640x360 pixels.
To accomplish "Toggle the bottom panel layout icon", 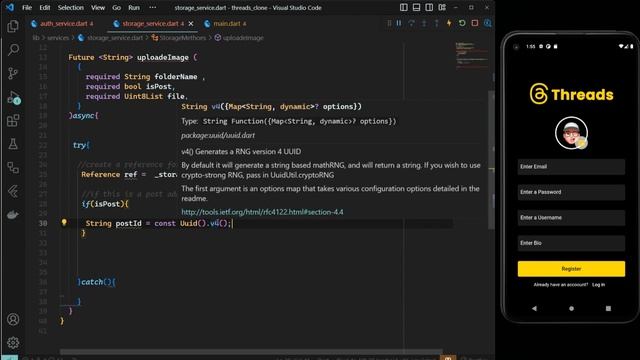I will point(416,7).
